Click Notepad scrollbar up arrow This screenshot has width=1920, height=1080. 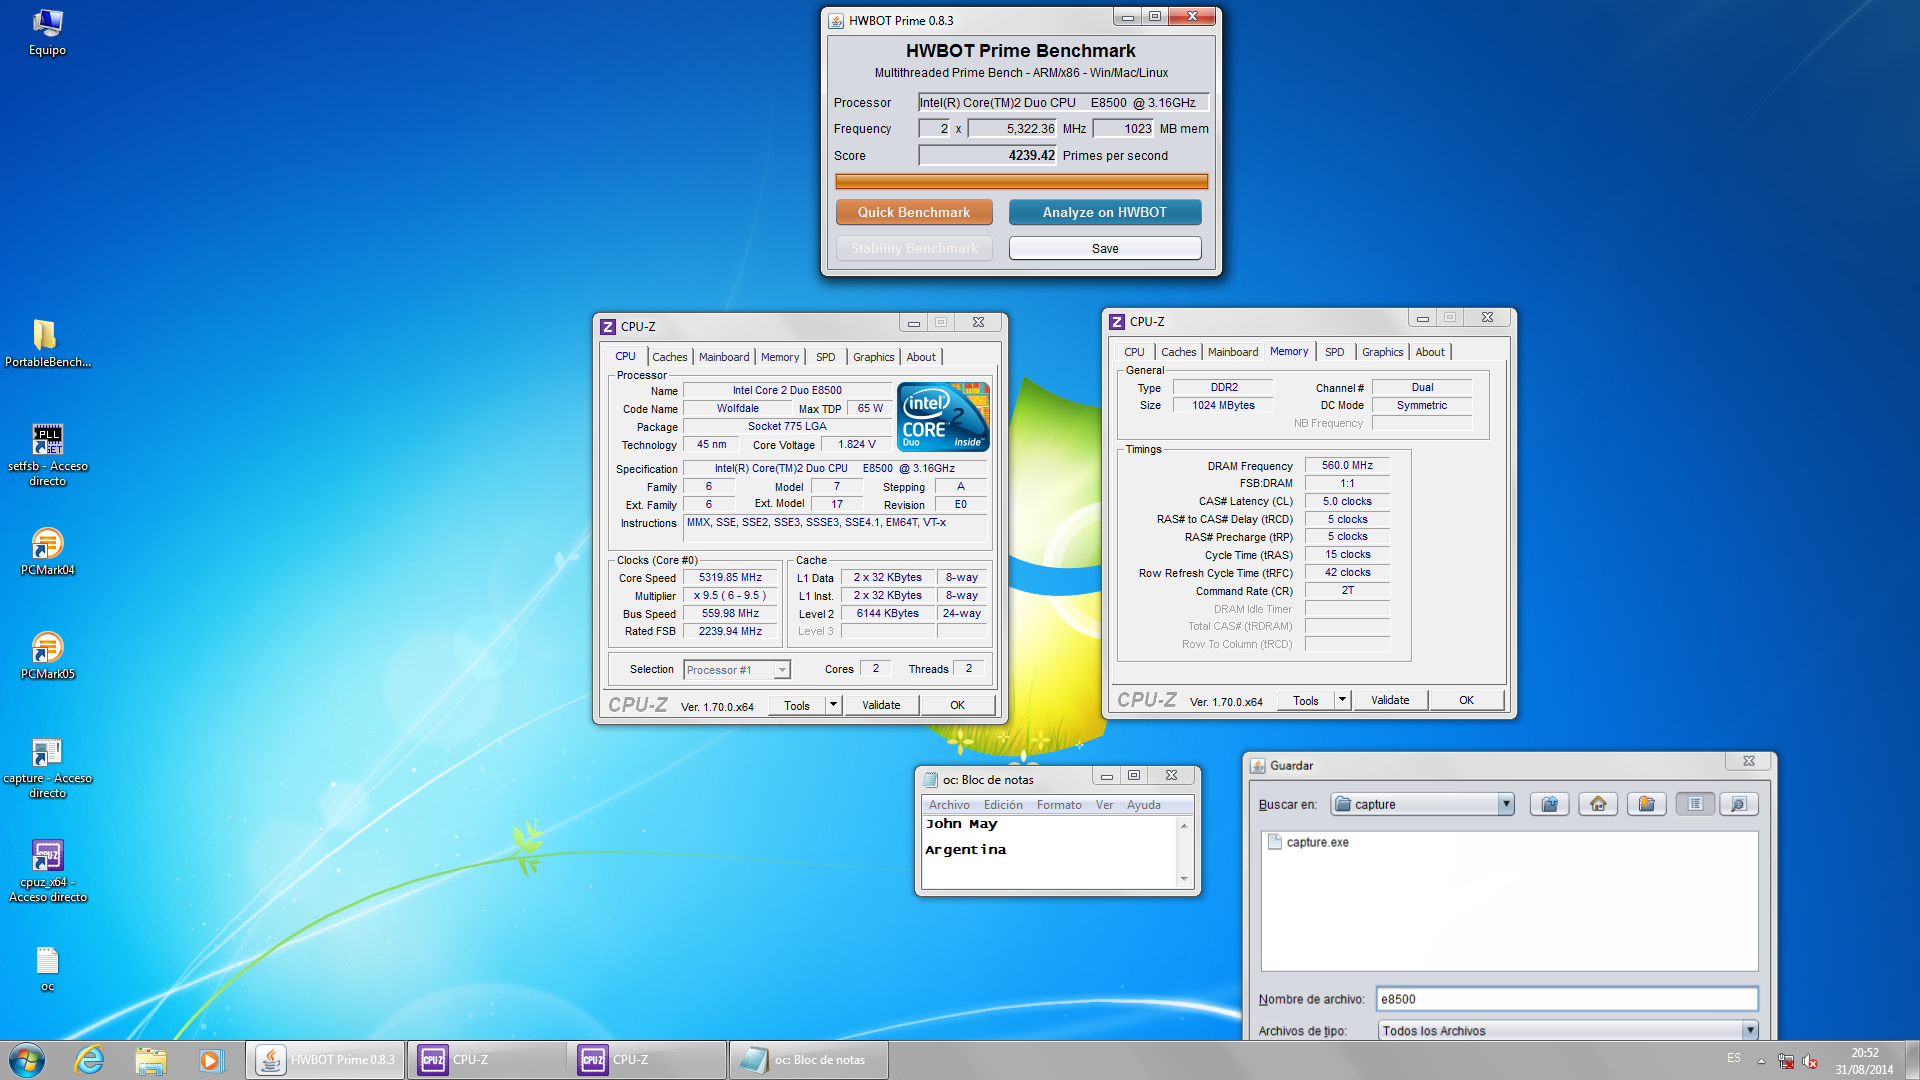point(1184,825)
